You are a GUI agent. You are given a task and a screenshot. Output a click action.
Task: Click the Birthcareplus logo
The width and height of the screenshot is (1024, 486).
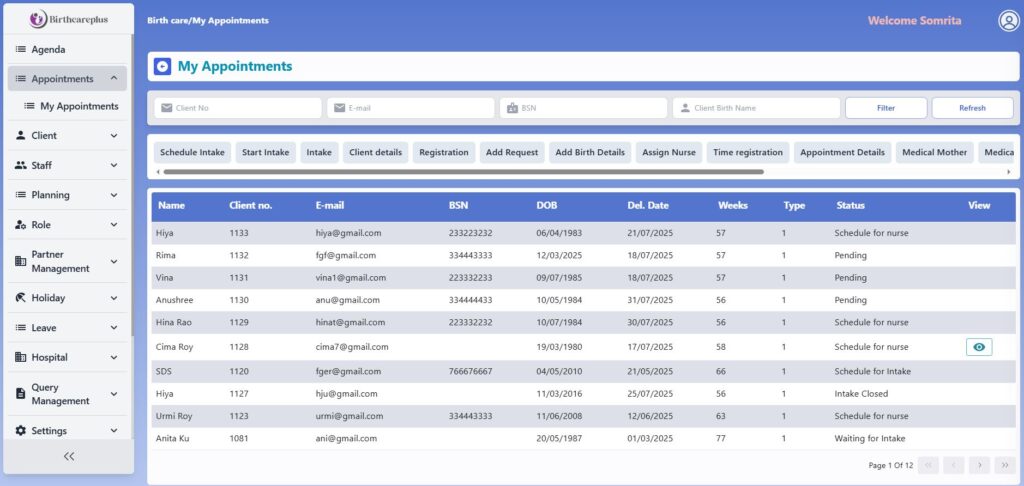point(68,19)
